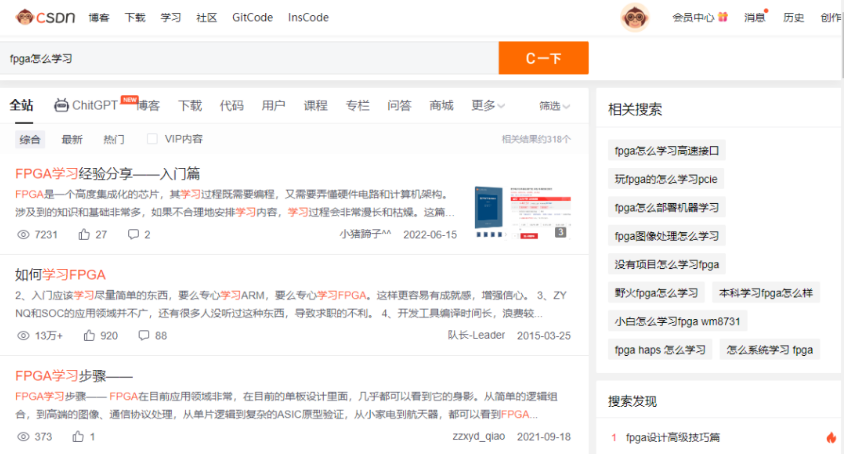Image resolution: width=844 pixels, height=454 pixels.
Task: Sort results by 热门
Action: coord(114,139)
